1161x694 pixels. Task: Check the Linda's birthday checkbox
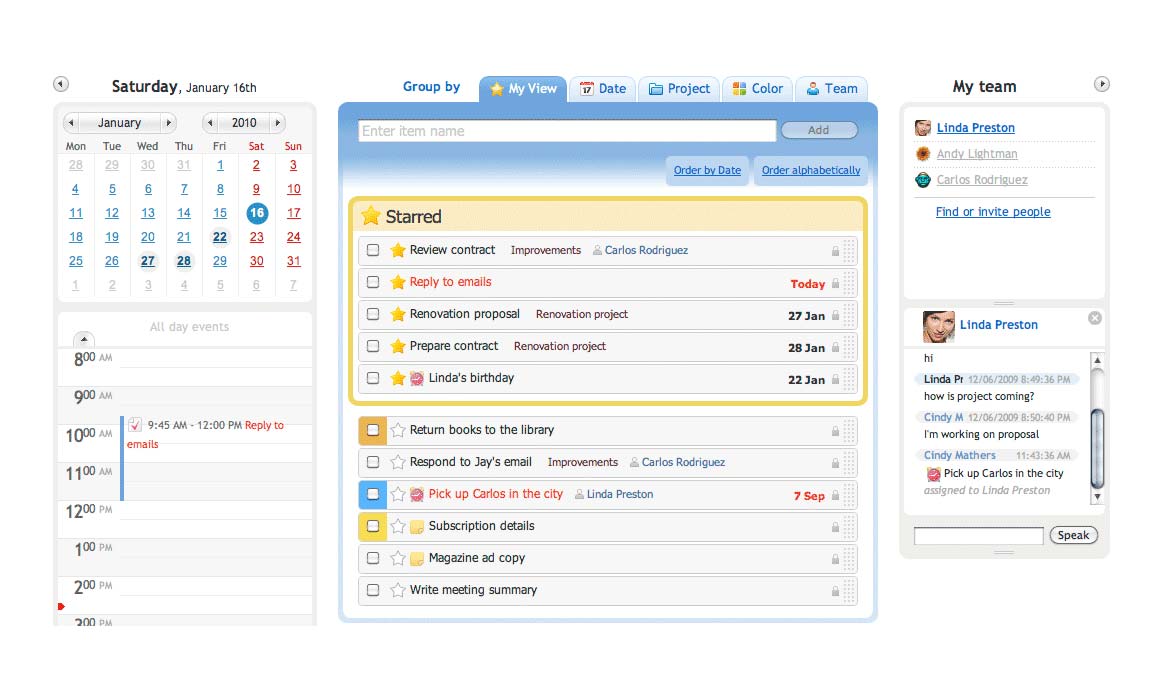coord(373,378)
